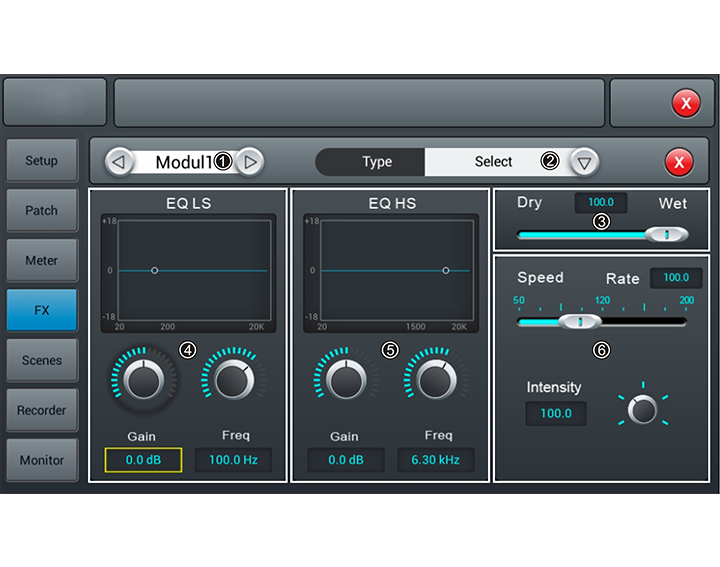The width and height of the screenshot is (720, 567).
Task: Click the EQ LS Freq knob
Action: 234,380
